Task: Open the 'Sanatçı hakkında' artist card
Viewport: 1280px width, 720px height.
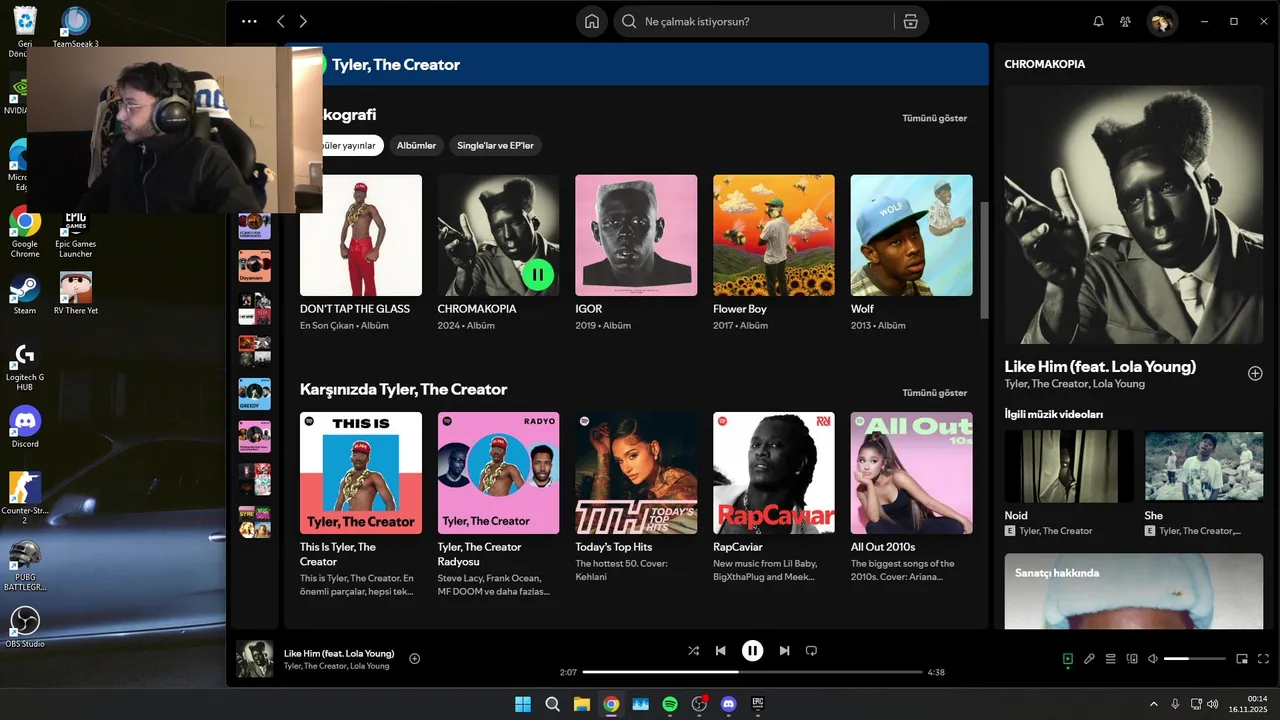Action: (1134, 591)
